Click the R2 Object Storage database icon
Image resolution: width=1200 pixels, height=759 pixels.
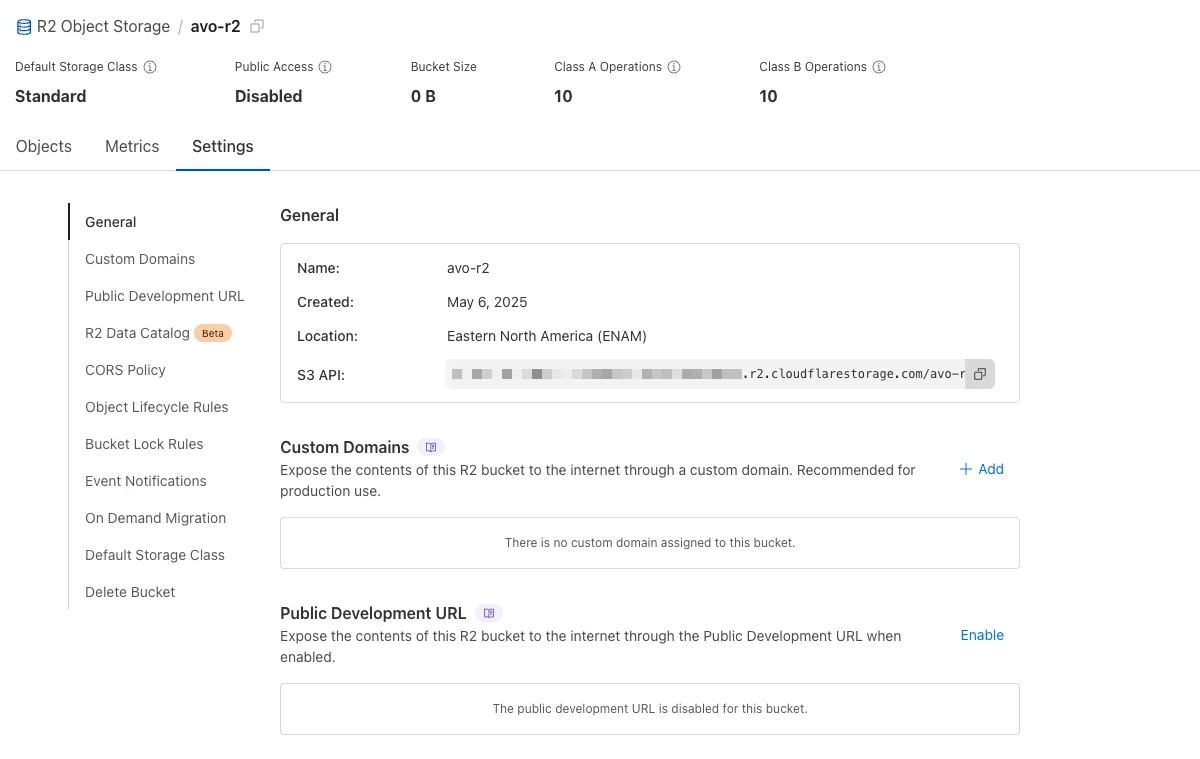(x=24, y=27)
